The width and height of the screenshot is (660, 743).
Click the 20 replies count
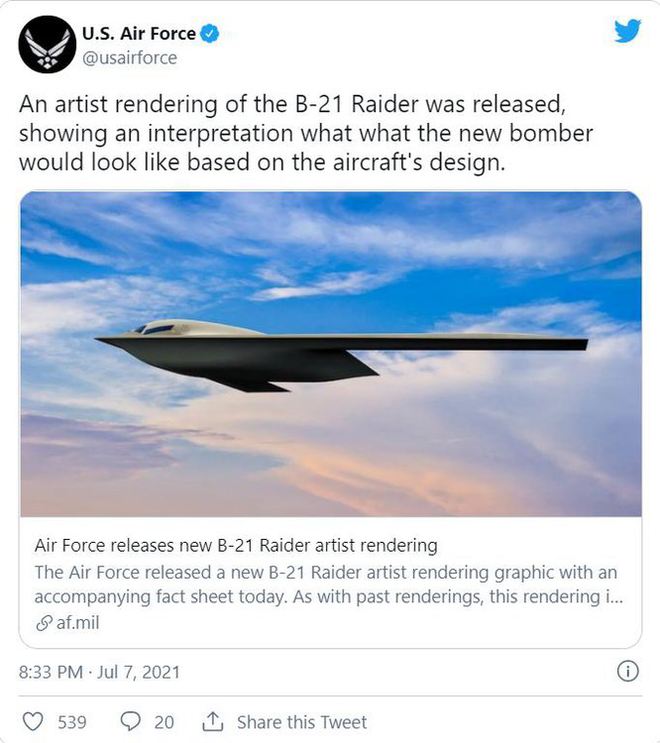(x=164, y=721)
